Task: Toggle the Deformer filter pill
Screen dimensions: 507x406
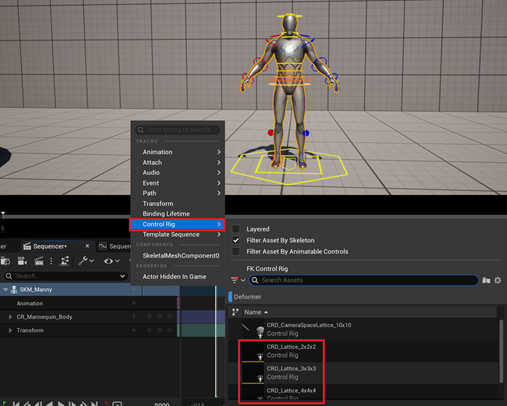Action: point(245,297)
